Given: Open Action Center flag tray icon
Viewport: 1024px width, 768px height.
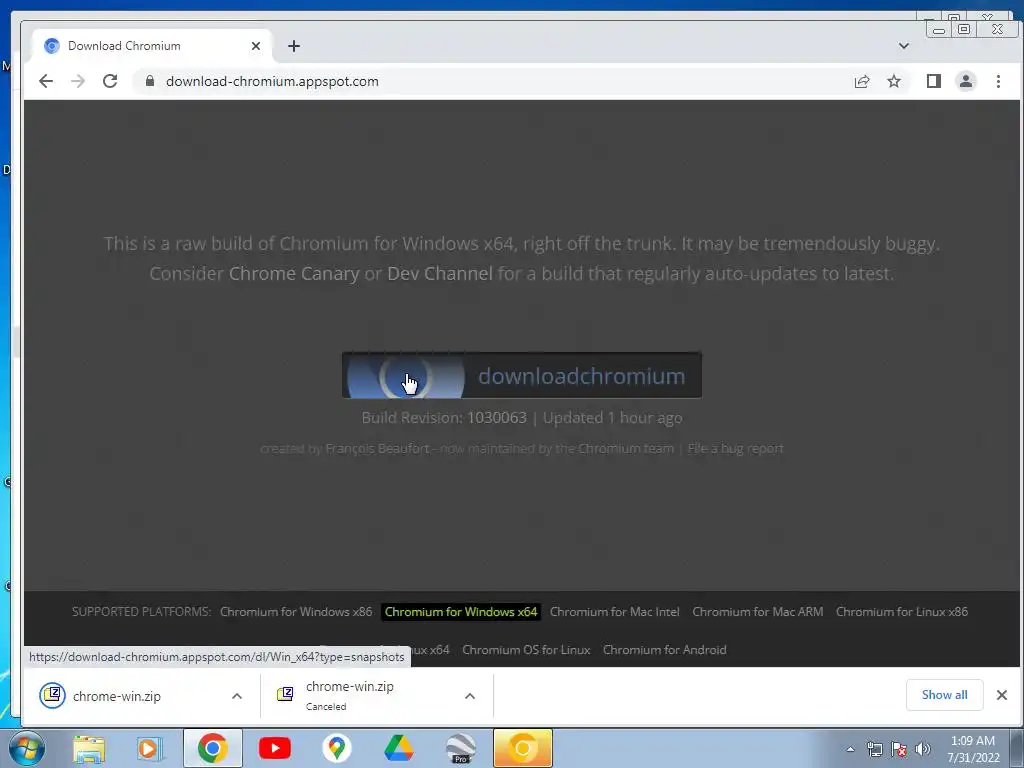Looking at the screenshot, I should coord(899,749).
